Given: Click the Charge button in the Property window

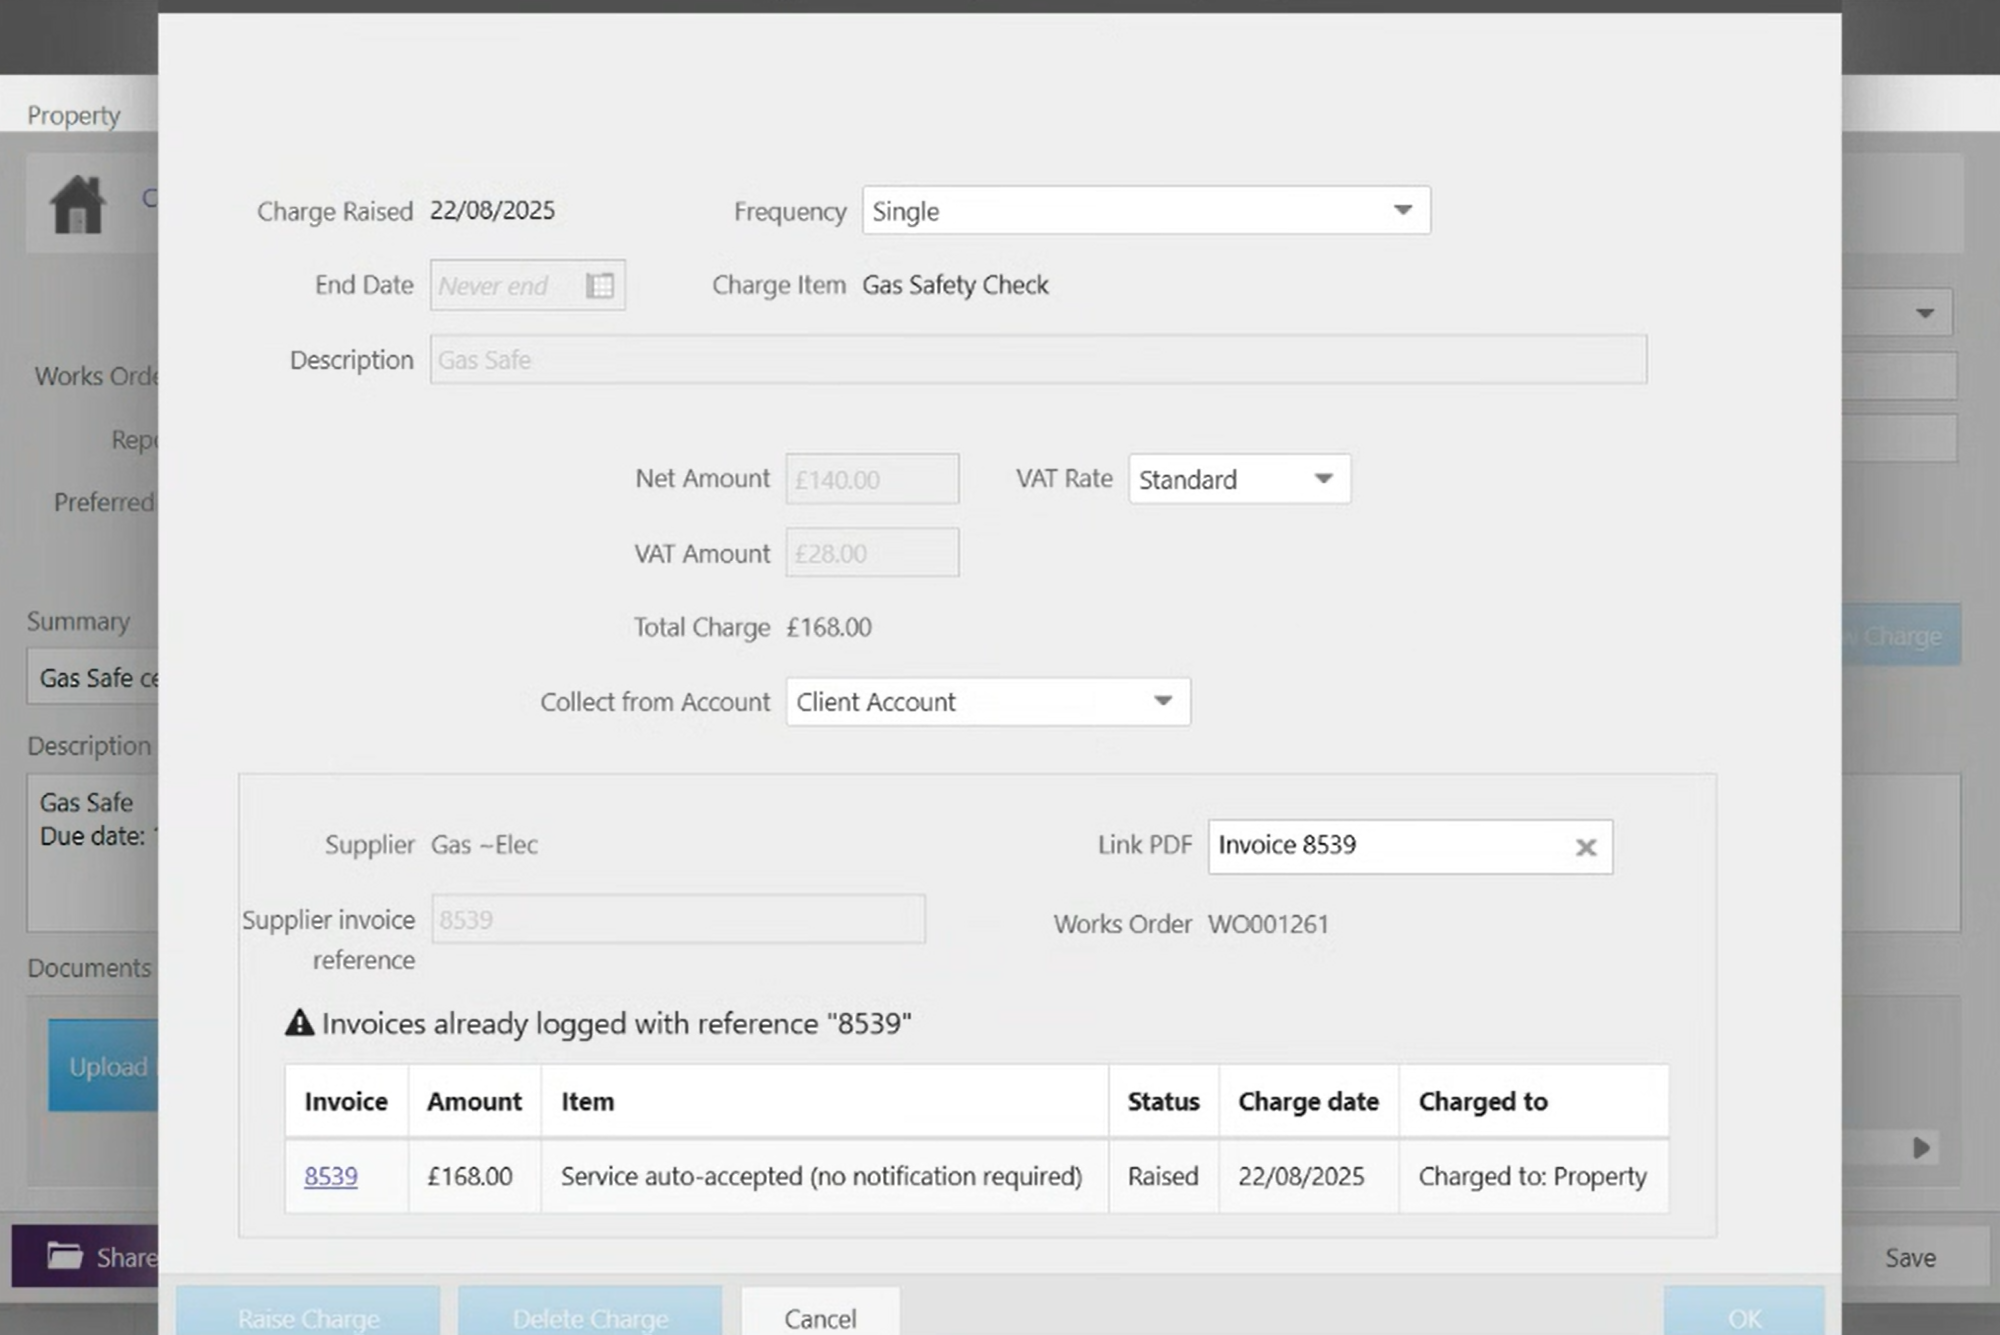Looking at the screenshot, I should click(x=1901, y=635).
